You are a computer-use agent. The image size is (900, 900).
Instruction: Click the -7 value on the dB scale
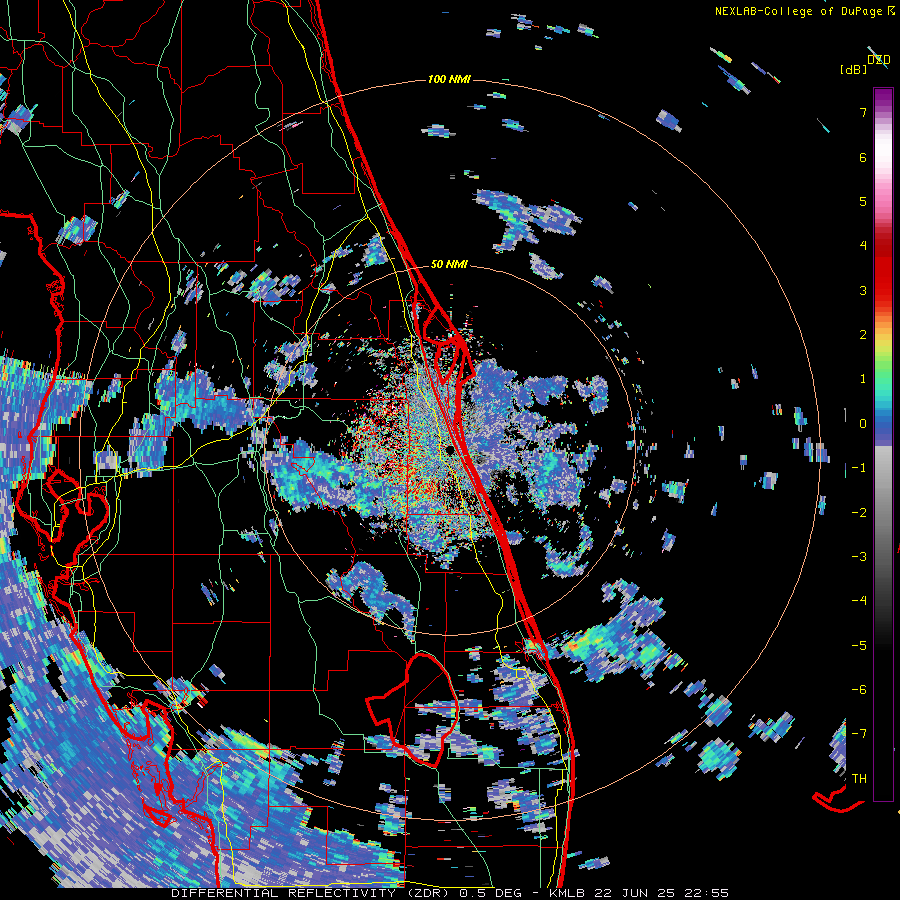[x=859, y=734]
